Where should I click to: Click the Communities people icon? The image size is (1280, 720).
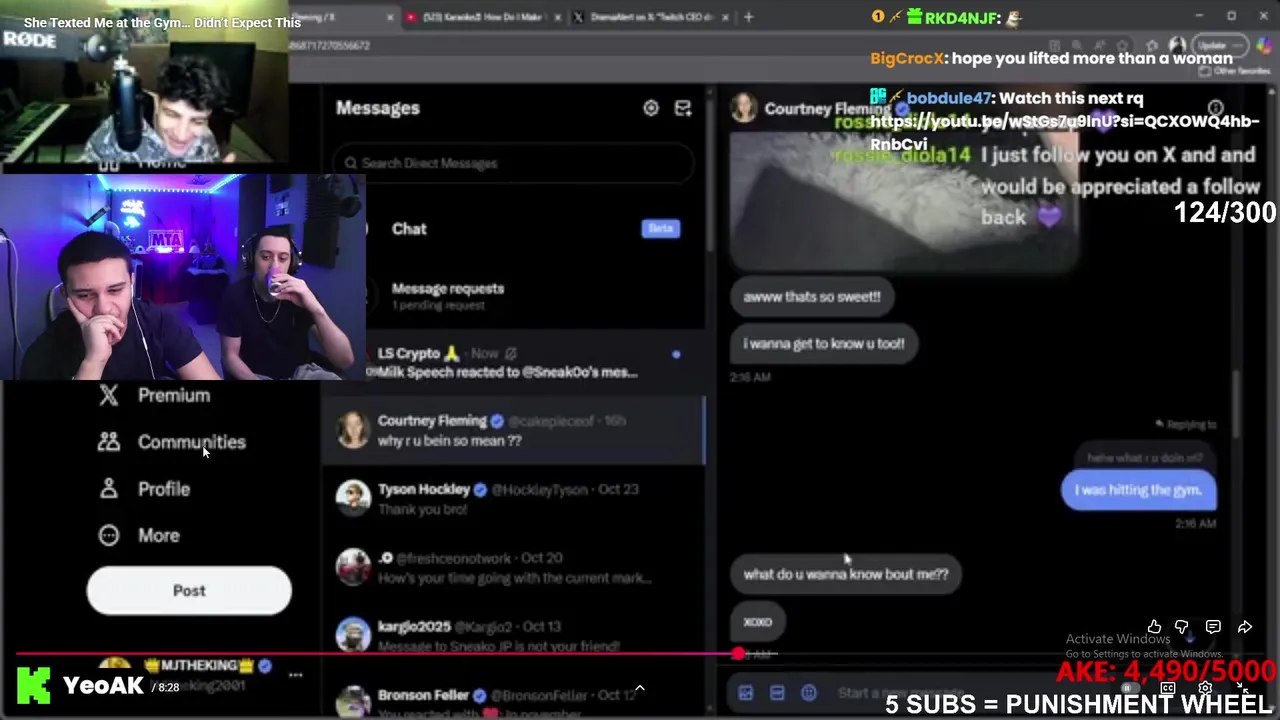[x=109, y=442]
